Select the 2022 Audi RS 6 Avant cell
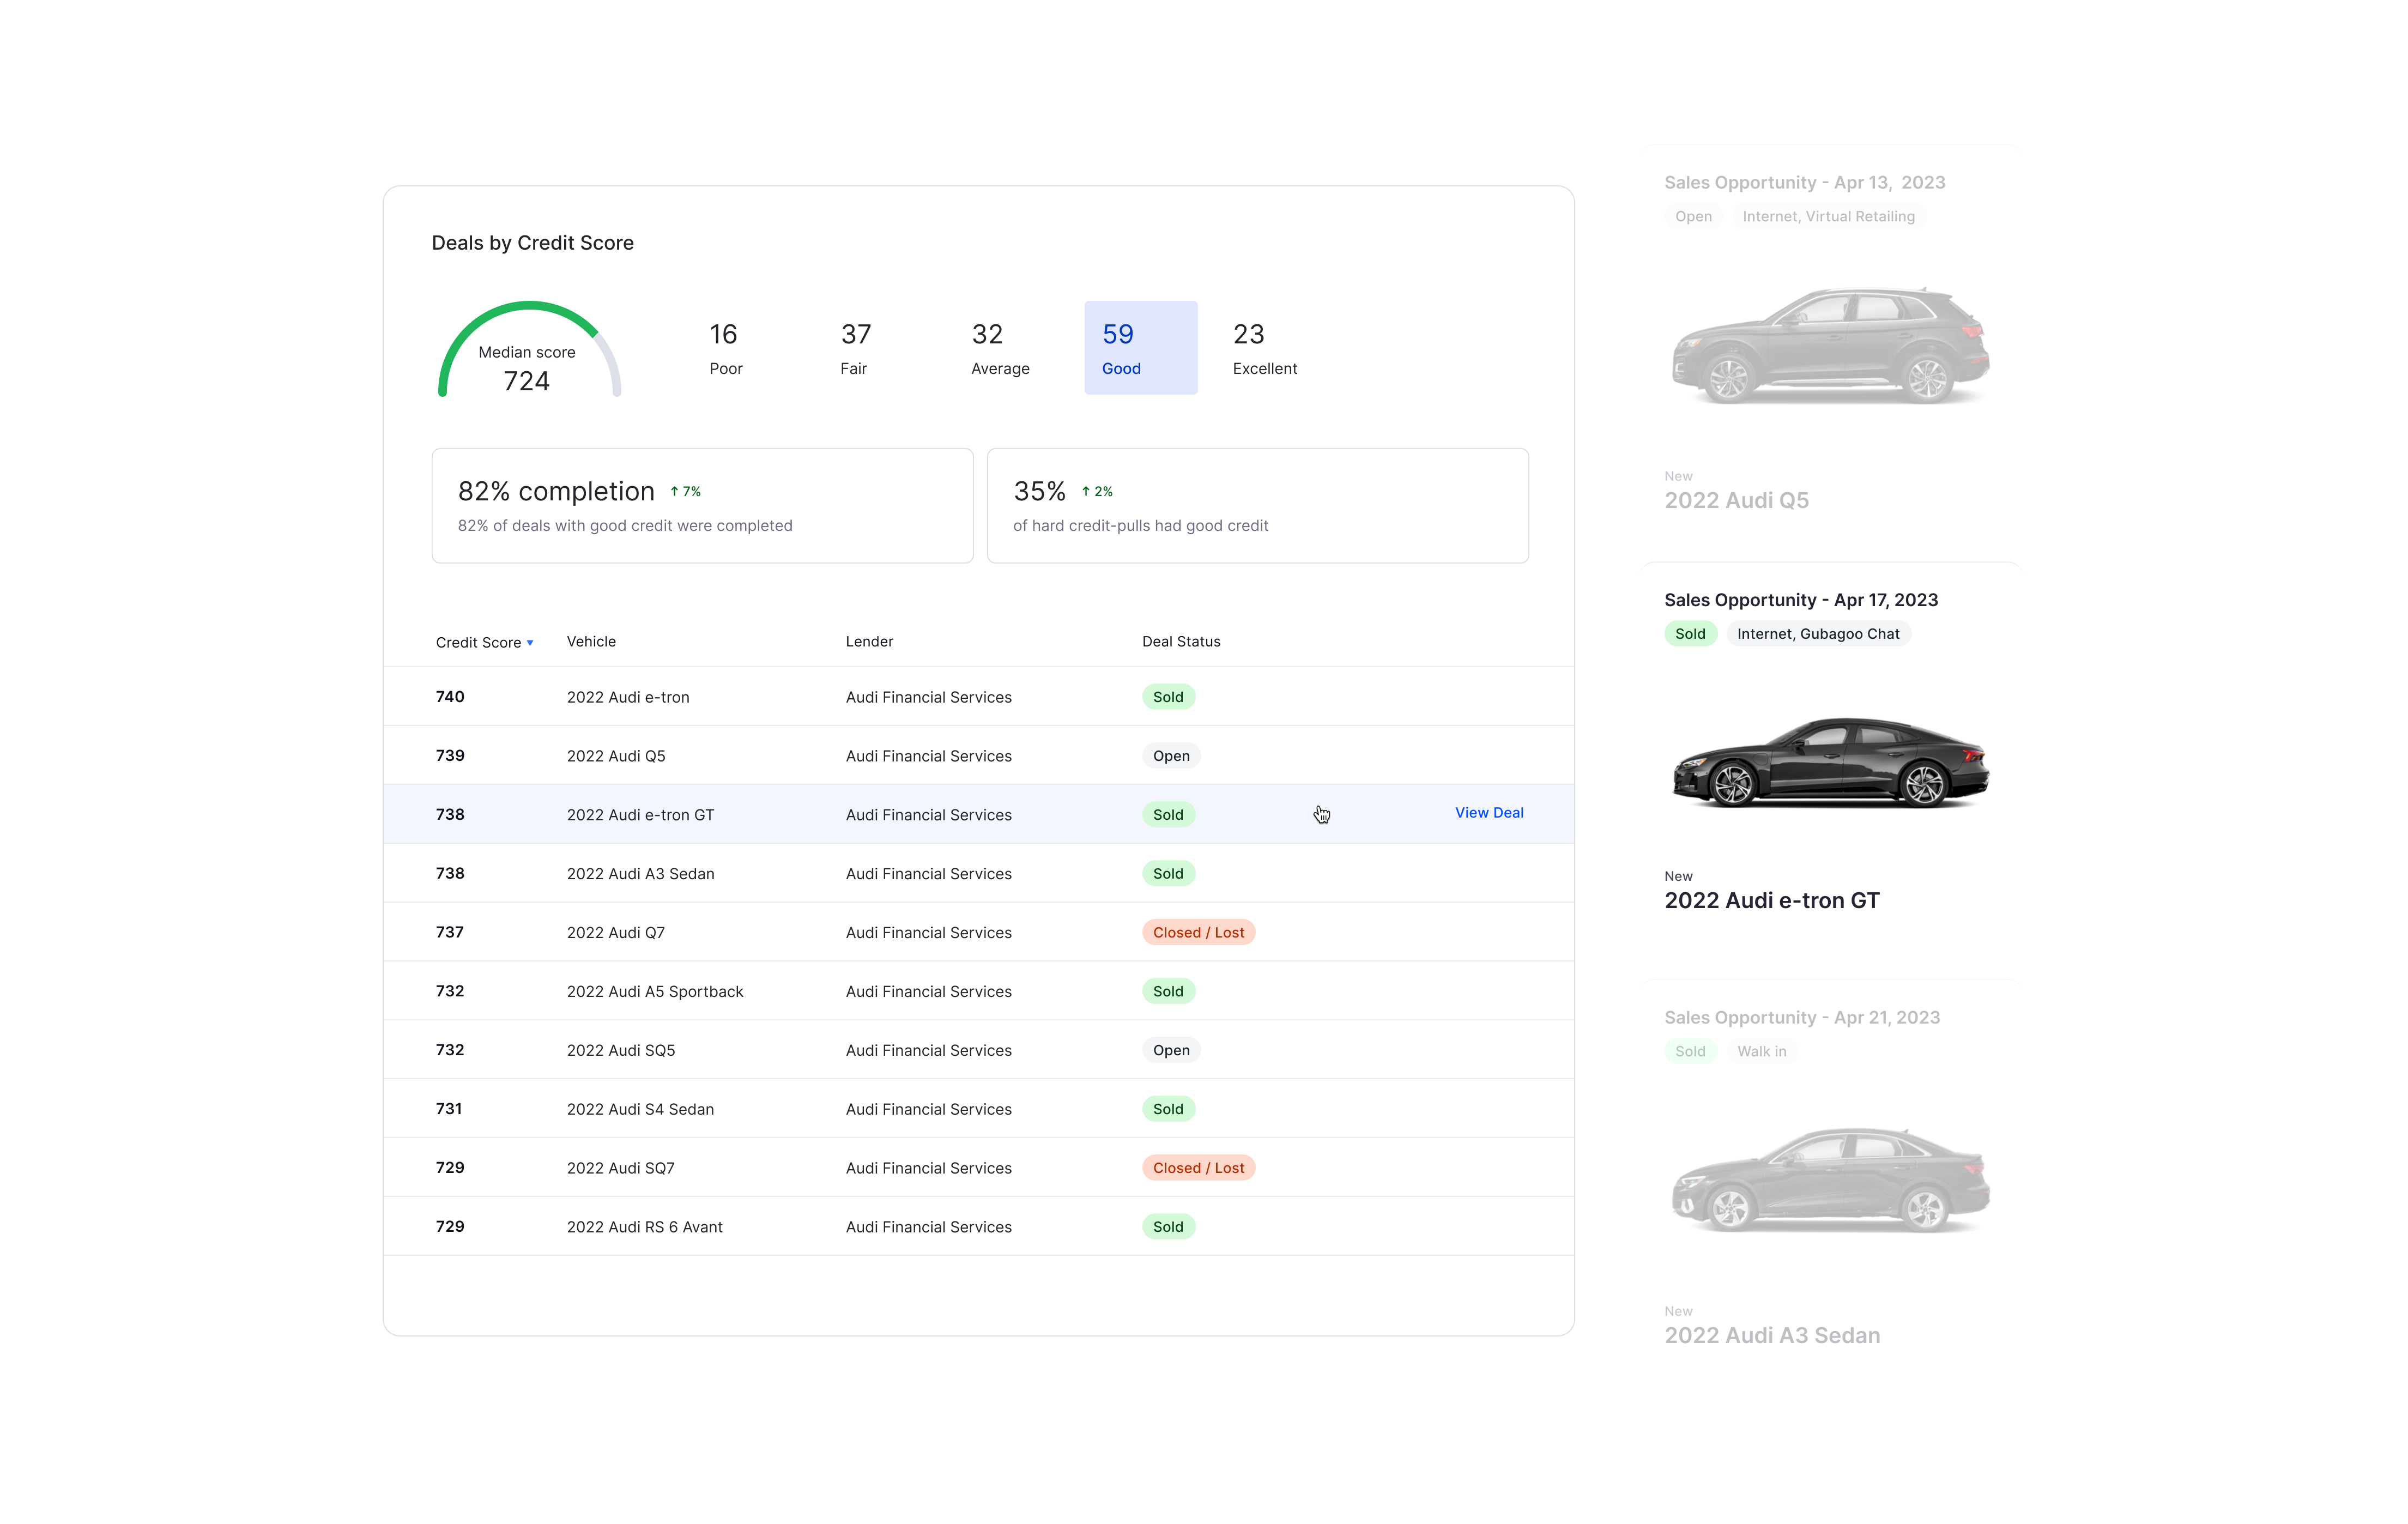Viewport: 2408px width, 1524px height. [644, 1228]
